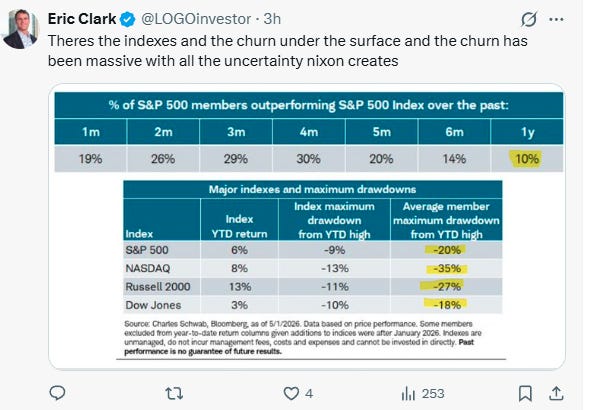Bookmark this tweet
Viewport: 590px width, 410px height.
(525, 393)
